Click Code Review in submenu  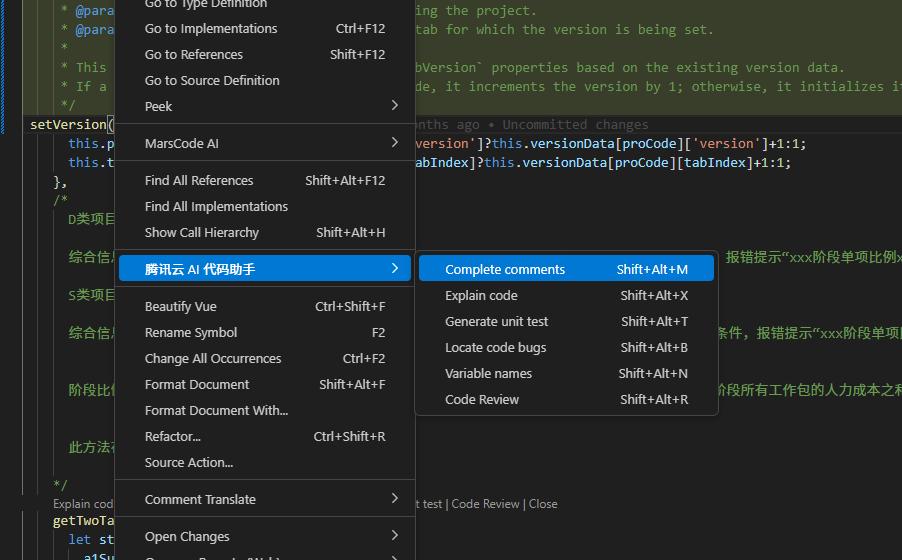[x=566, y=399]
